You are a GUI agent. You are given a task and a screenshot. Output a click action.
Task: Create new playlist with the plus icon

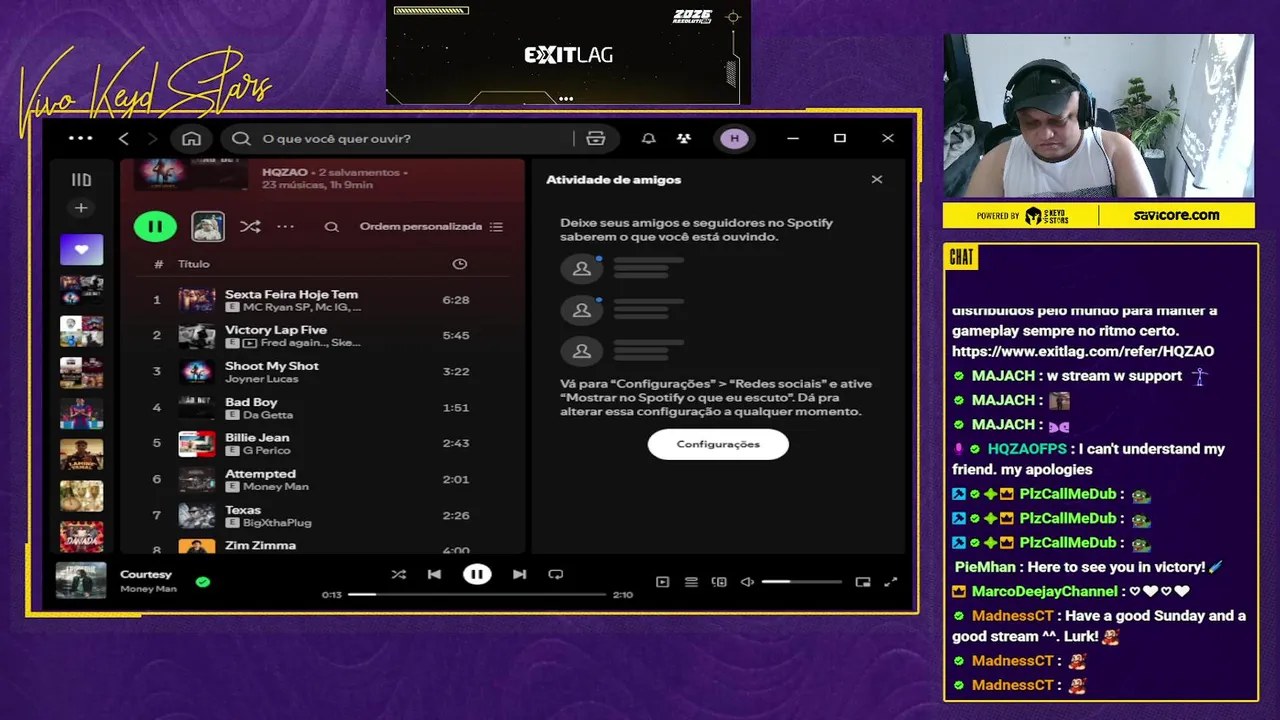81,208
